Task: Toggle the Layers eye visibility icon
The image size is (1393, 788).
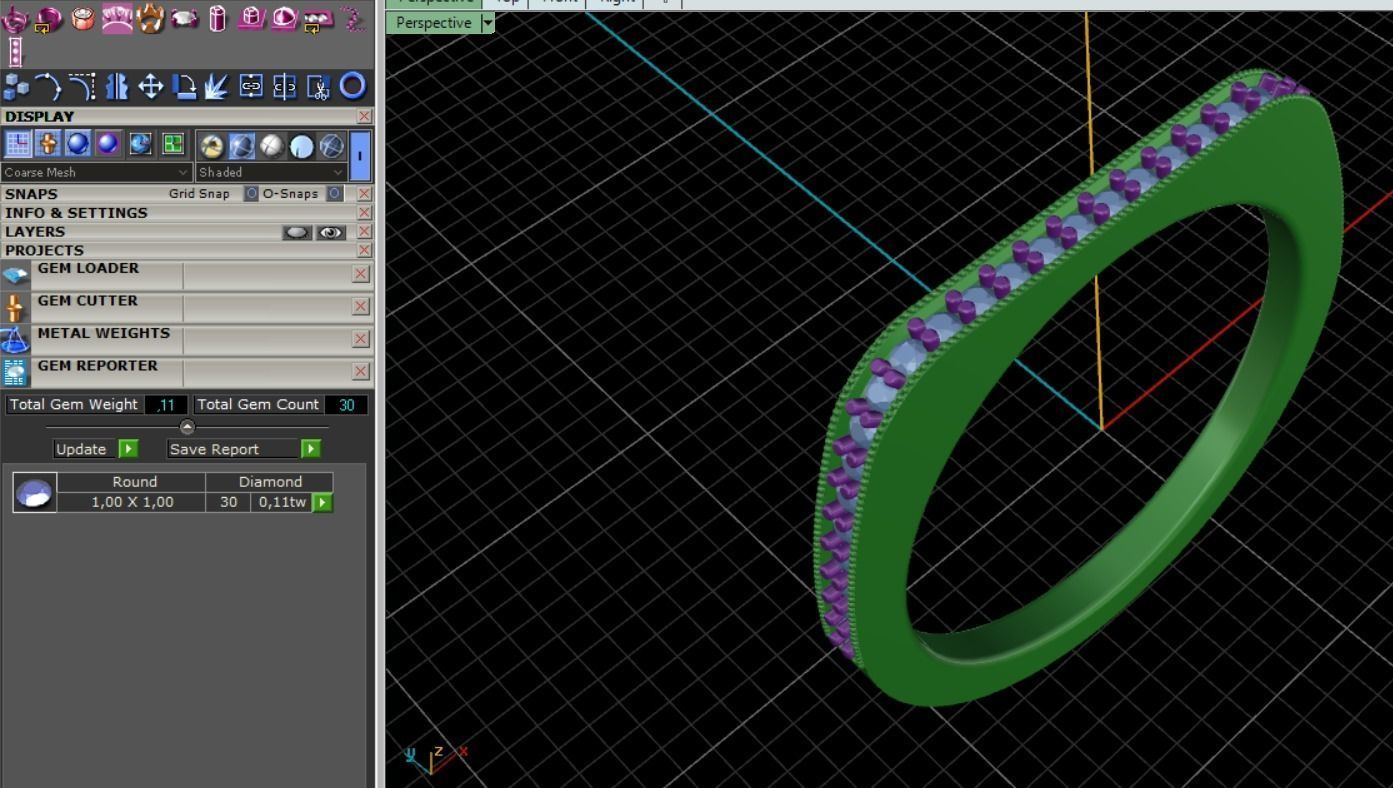Action: pos(331,232)
